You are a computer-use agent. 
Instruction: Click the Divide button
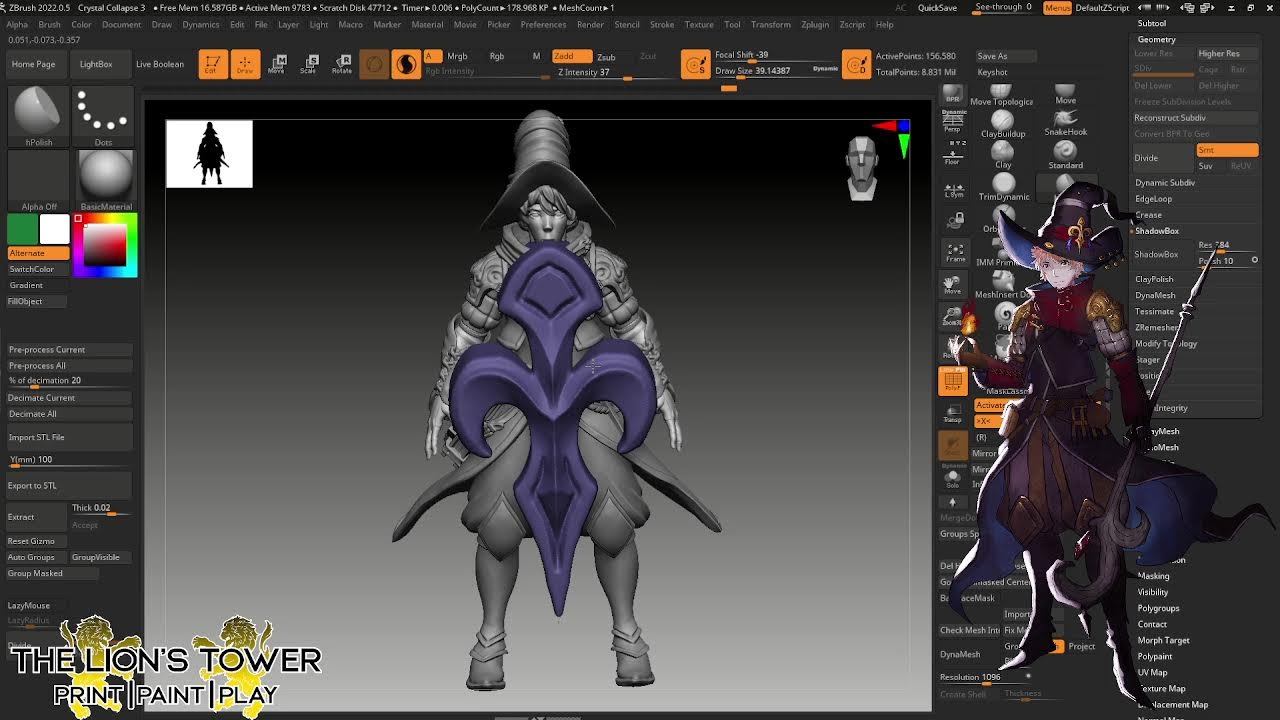pyautogui.click(x=1163, y=158)
